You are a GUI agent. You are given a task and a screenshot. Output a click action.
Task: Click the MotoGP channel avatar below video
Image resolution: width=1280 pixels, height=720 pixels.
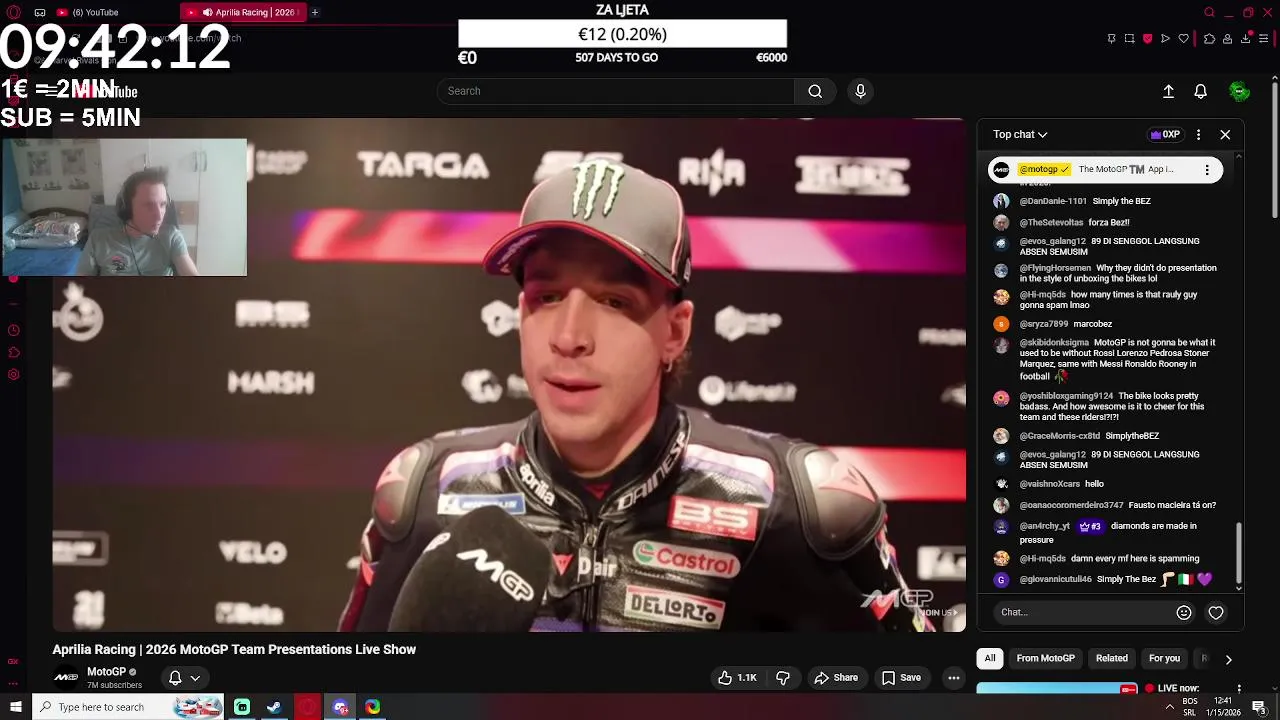tap(66, 677)
